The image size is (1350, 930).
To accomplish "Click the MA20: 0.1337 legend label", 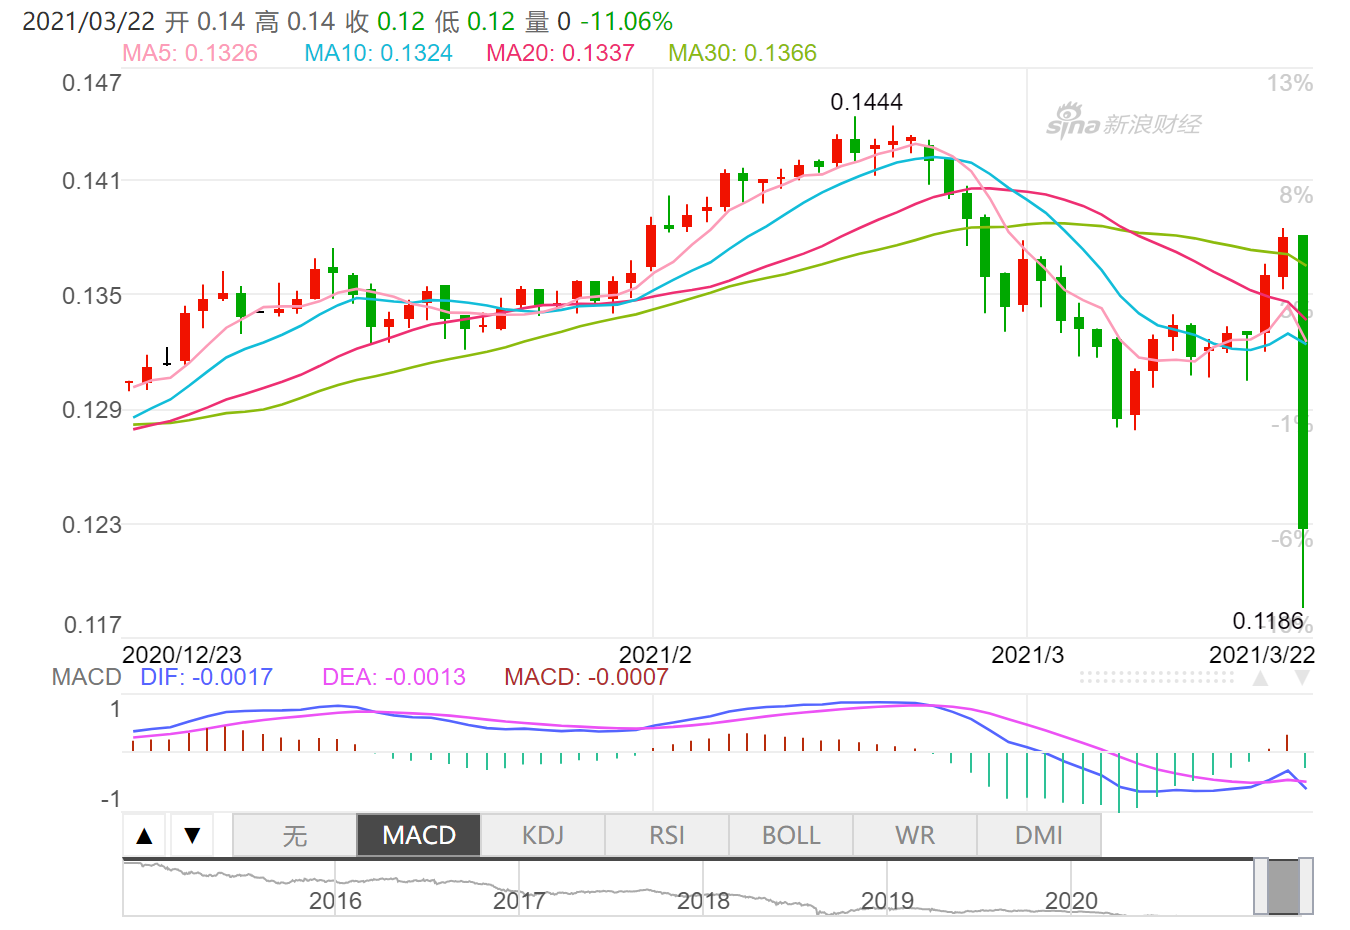I will 560,53.
